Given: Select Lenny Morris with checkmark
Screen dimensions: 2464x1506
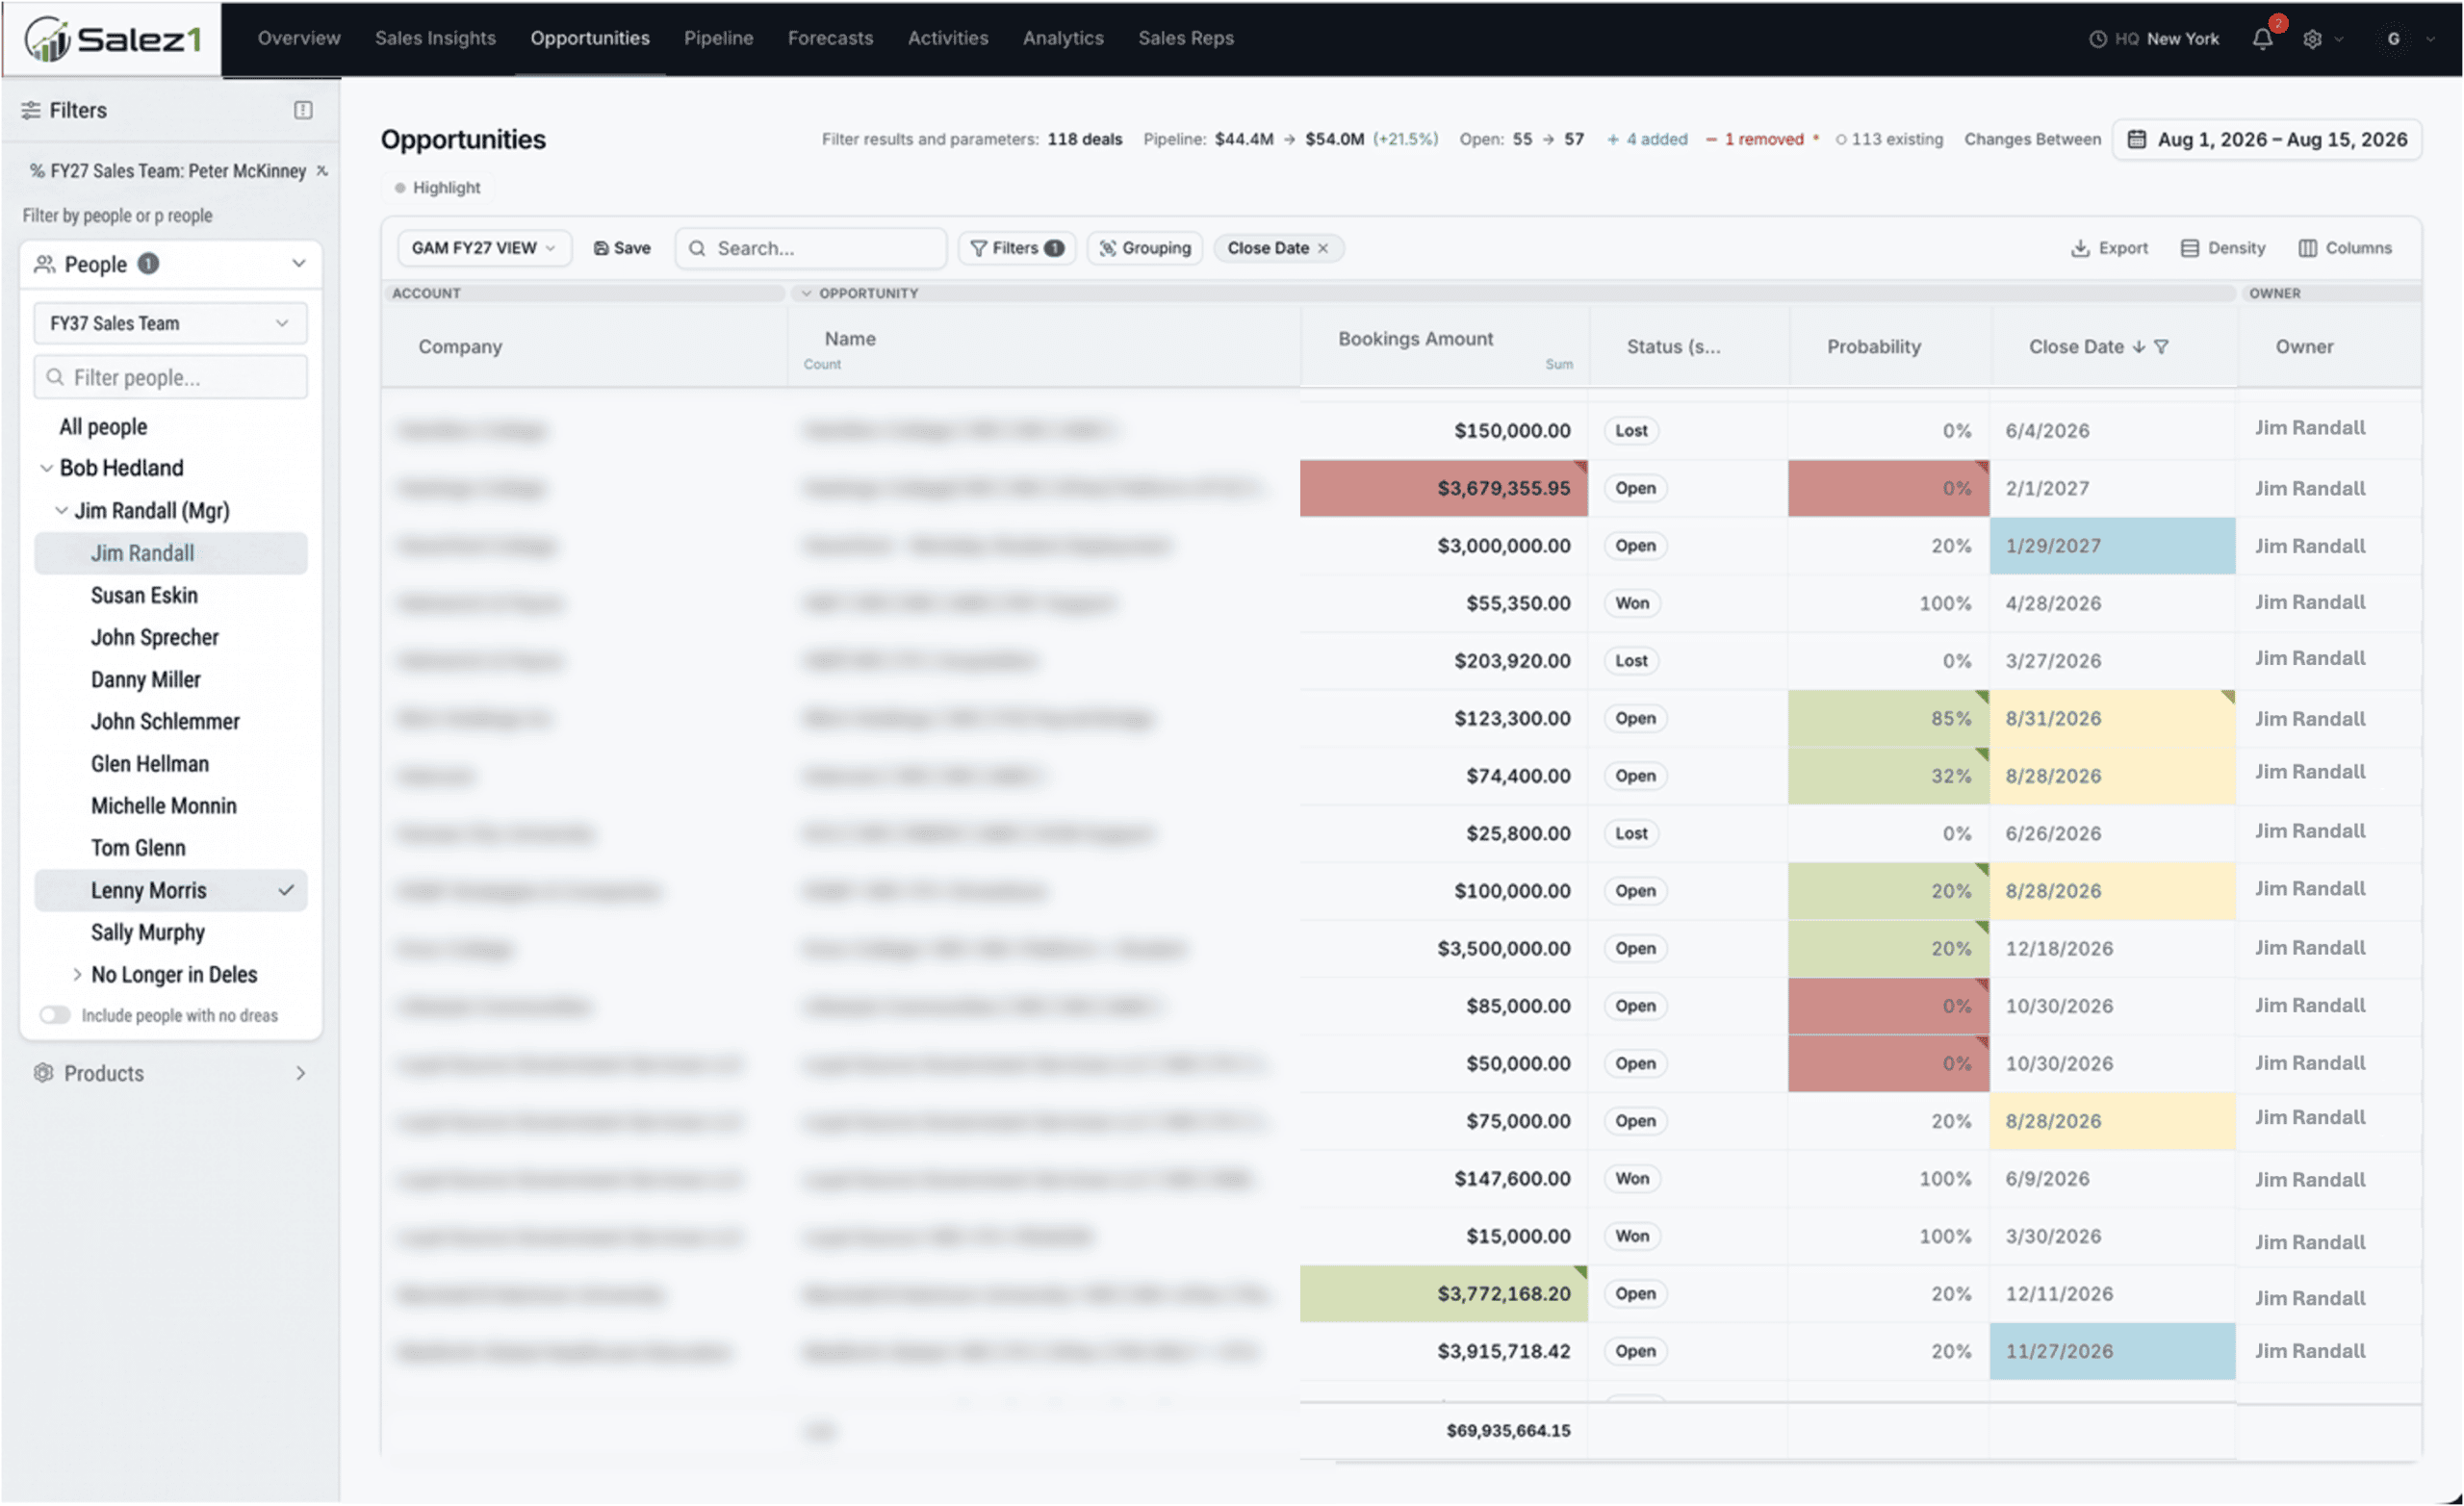Looking at the screenshot, I should coord(171,891).
